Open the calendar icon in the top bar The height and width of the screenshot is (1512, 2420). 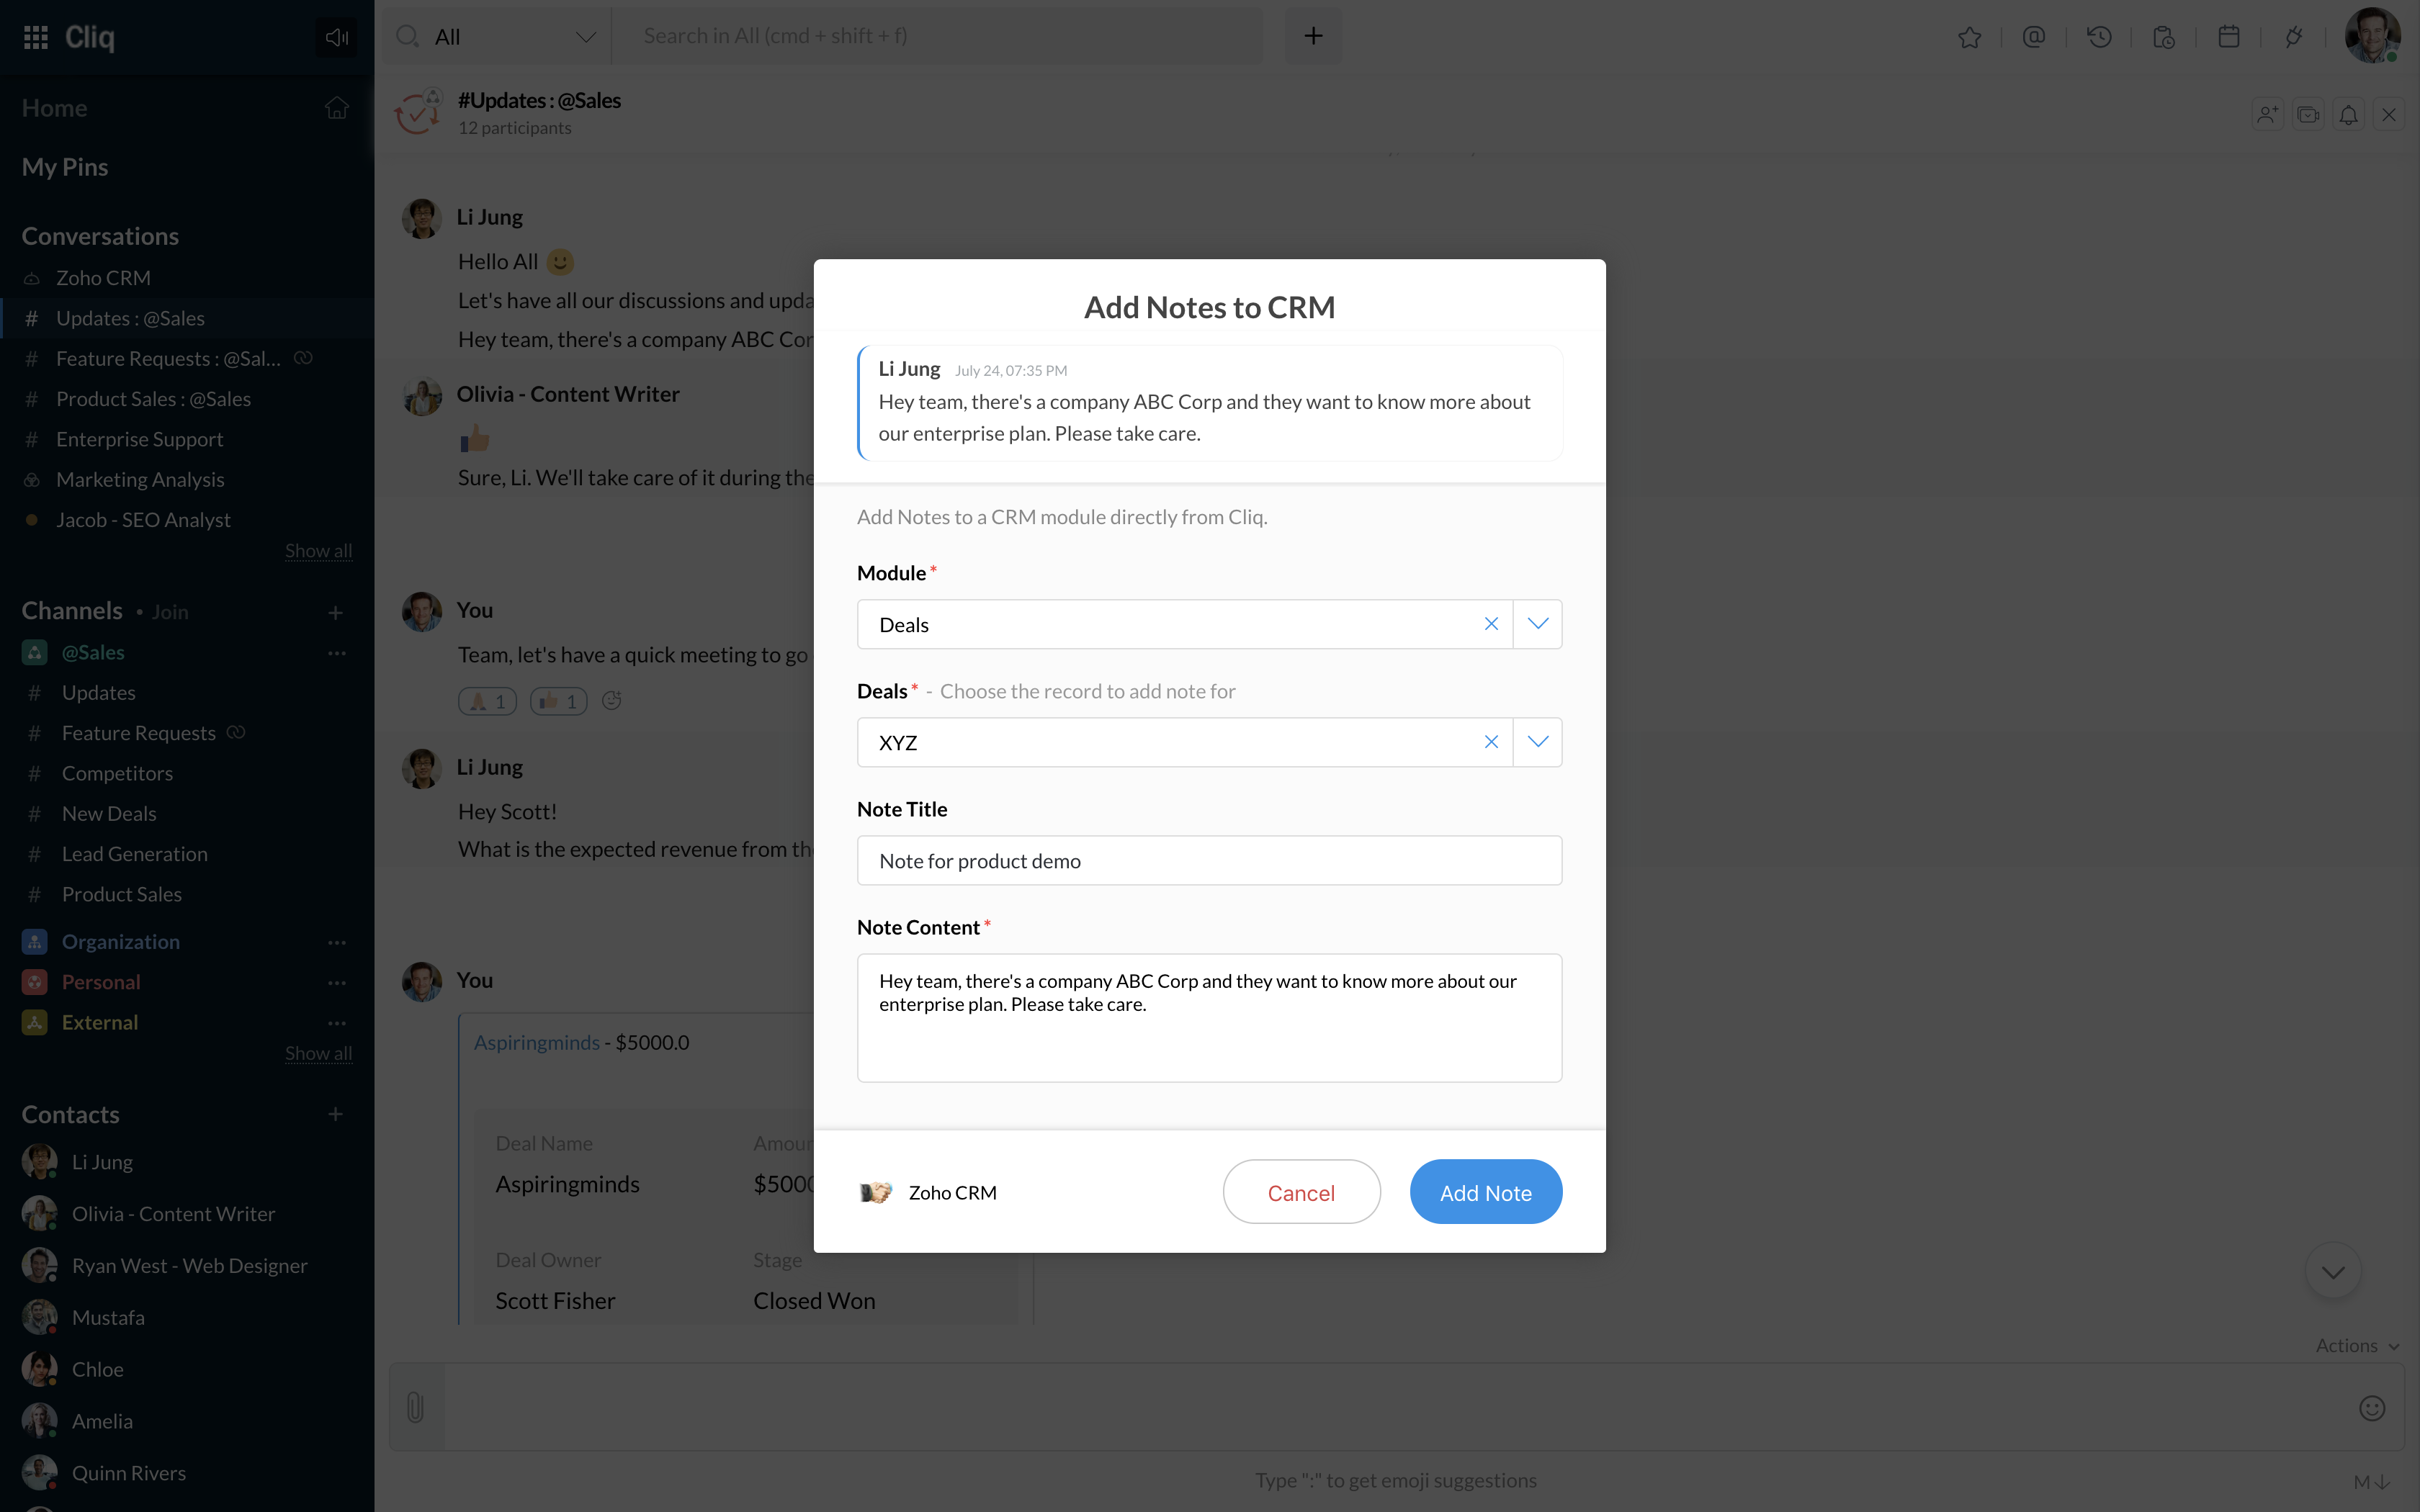(x=2228, y=37)
